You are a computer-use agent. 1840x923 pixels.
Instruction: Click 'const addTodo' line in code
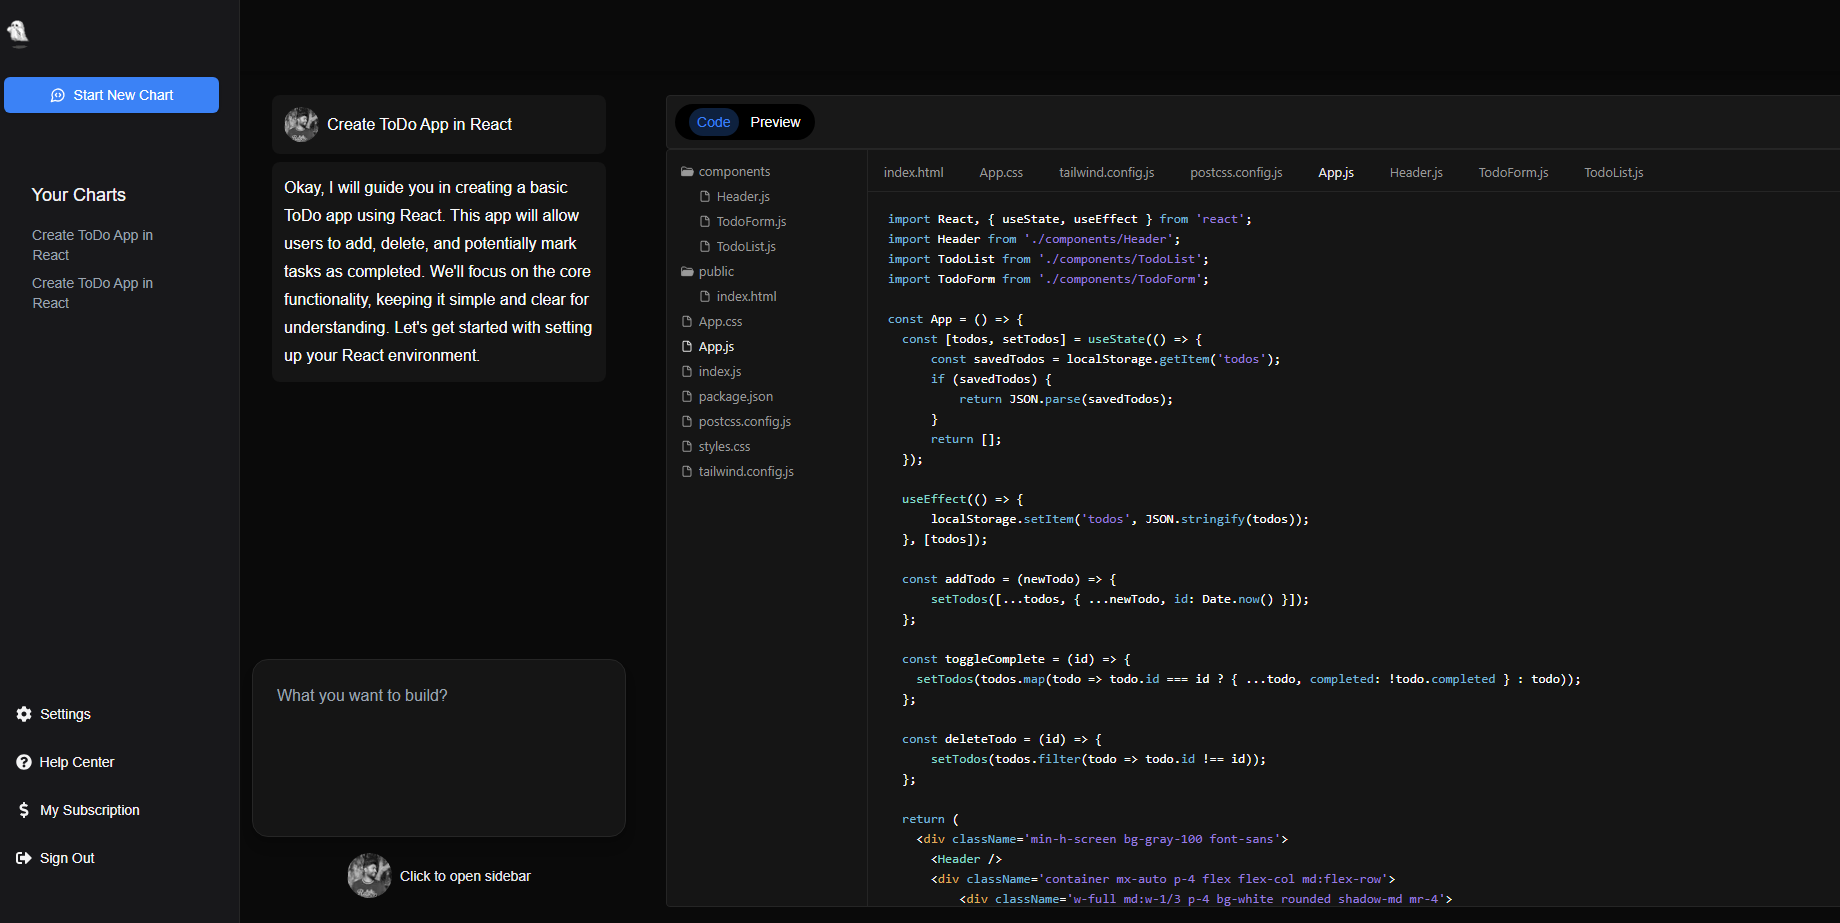click(x=1009, y=579)
